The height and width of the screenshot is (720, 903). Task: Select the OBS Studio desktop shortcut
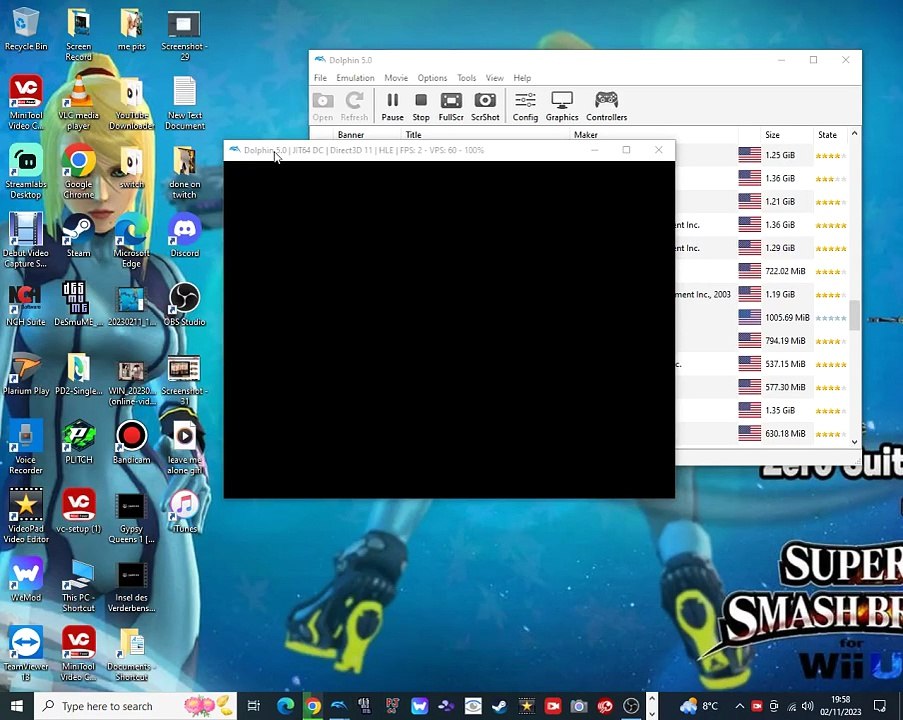coord(185,305)
